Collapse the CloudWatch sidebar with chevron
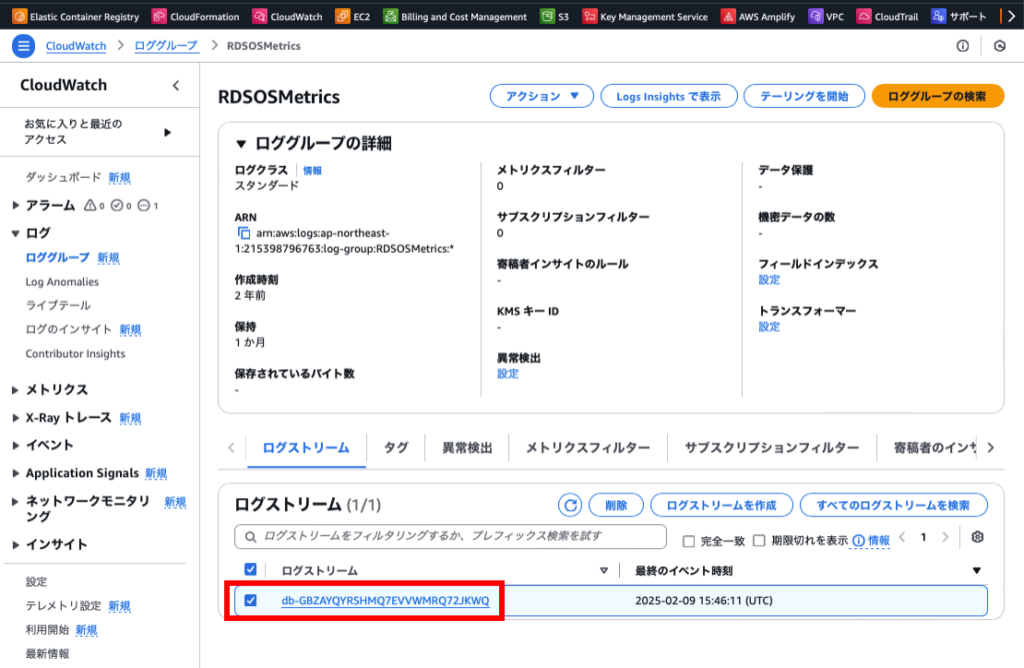 [x=176, y=86]
